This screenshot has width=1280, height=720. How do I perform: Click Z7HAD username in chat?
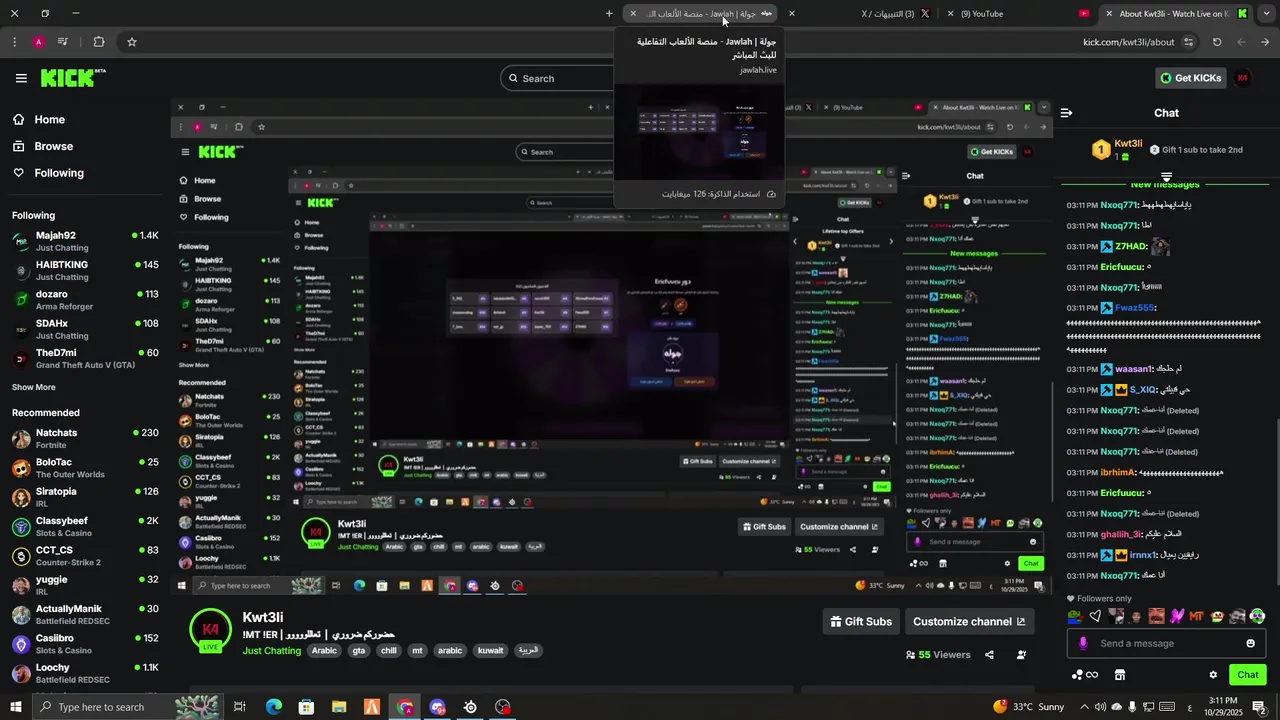[1130, 247]
